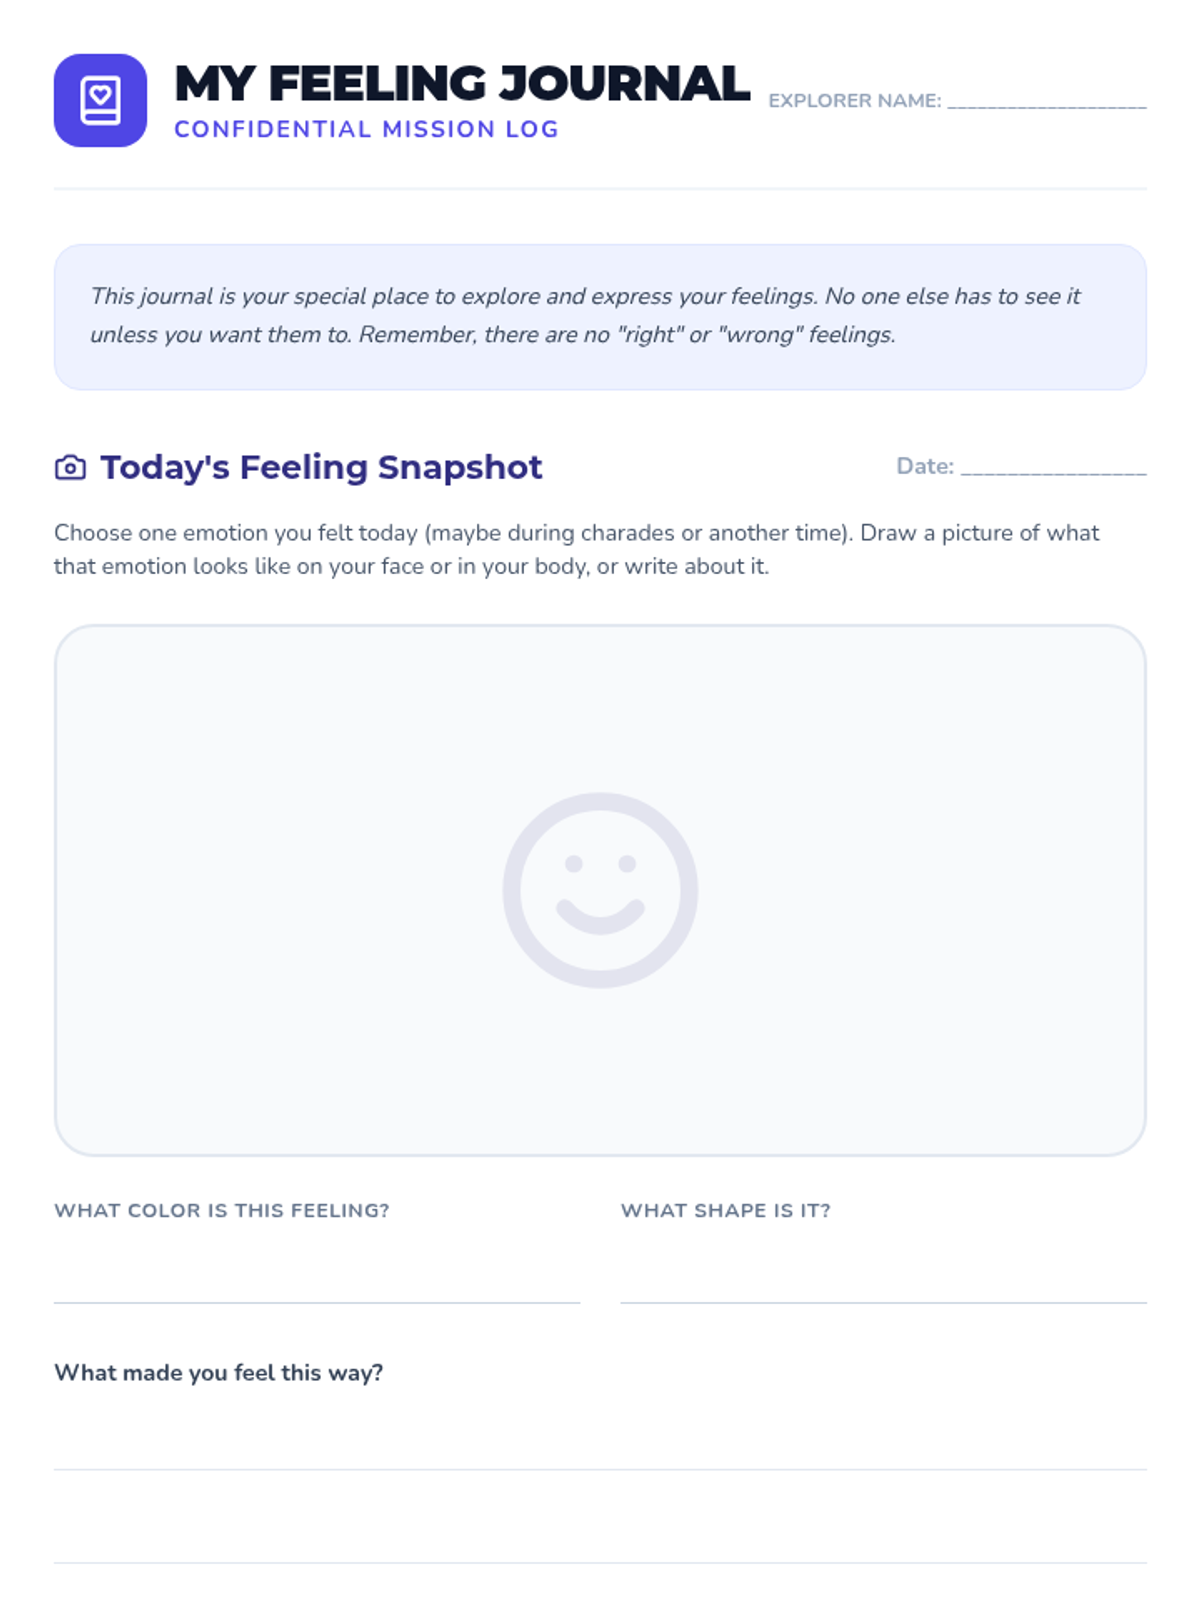Click the blue intro note about feelings
Viewport: 1200px width, 1600px height.
pyautogui.click(x=600, y=316)
